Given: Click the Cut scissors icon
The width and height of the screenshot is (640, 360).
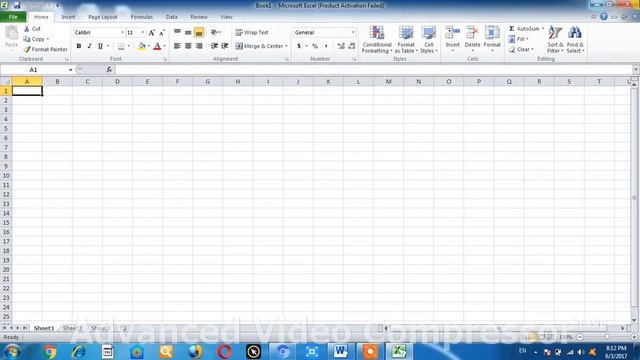Looking at the screenshot, I should coord(27,29).
